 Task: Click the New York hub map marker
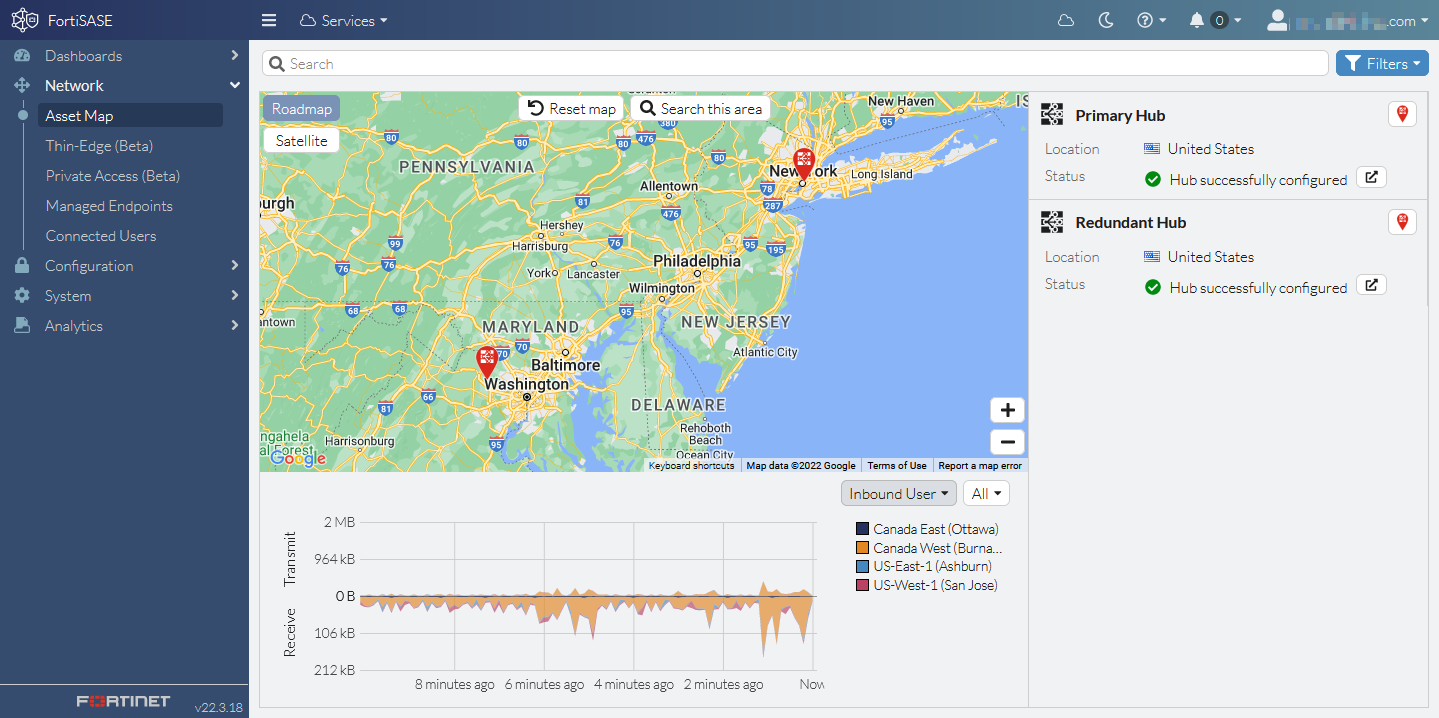pyautogui.click(x=803, y=164)
